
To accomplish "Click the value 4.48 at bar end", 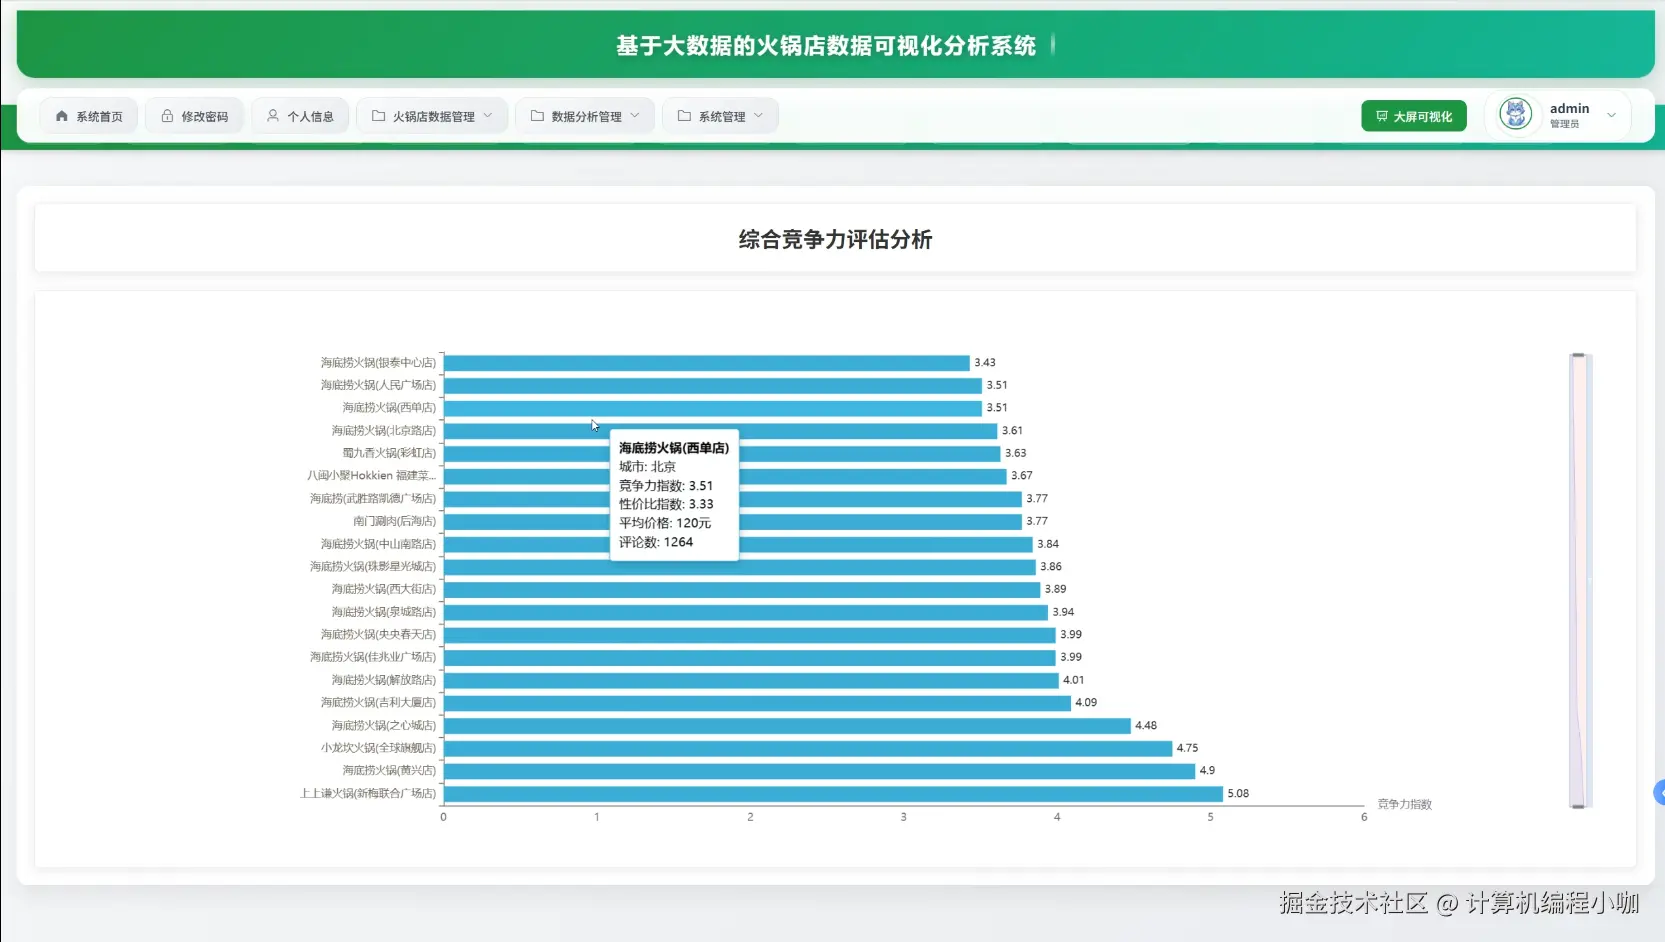I will (1146, 726).
